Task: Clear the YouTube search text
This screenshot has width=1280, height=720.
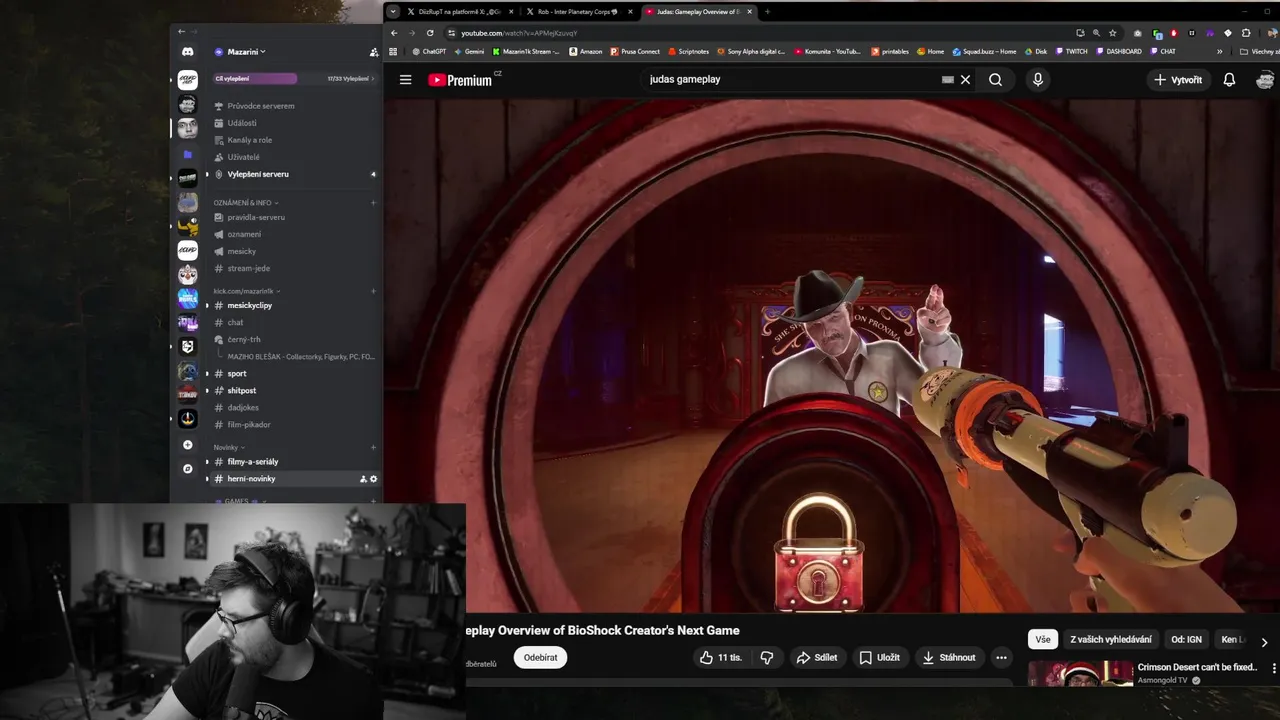Action: [x=965, y=80]
